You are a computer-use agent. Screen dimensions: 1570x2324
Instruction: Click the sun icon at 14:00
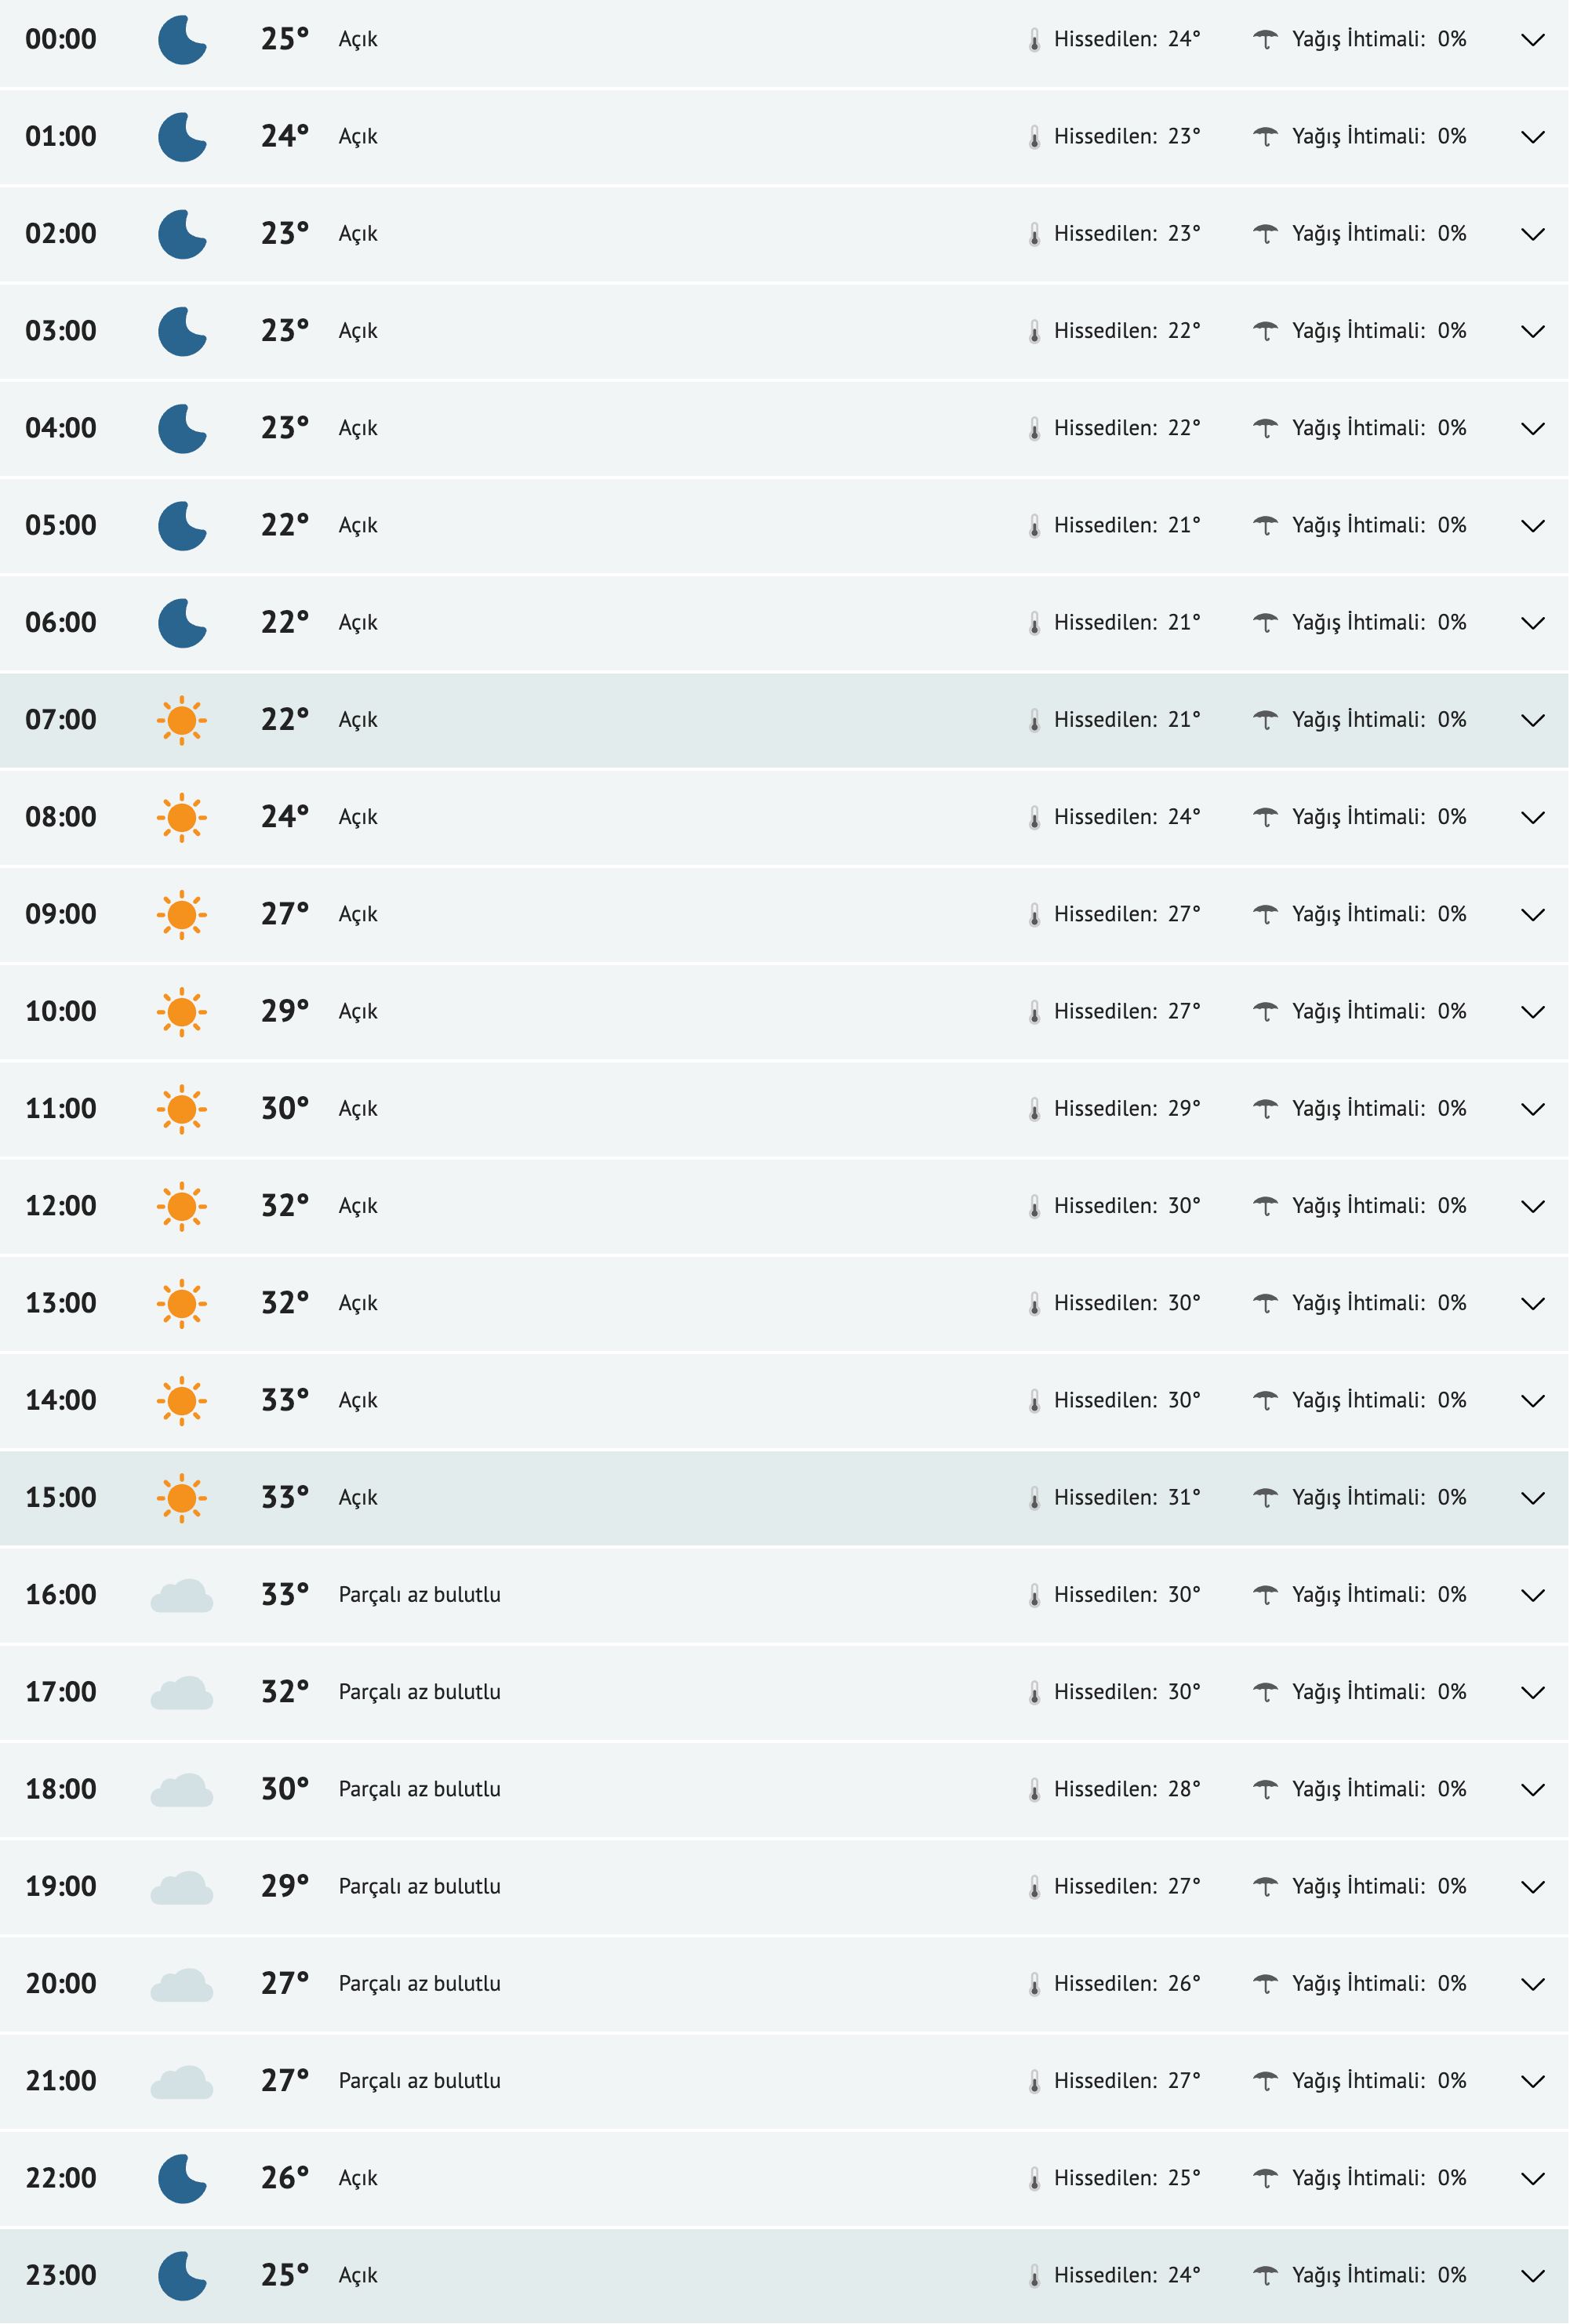(x=182, y=1400)
